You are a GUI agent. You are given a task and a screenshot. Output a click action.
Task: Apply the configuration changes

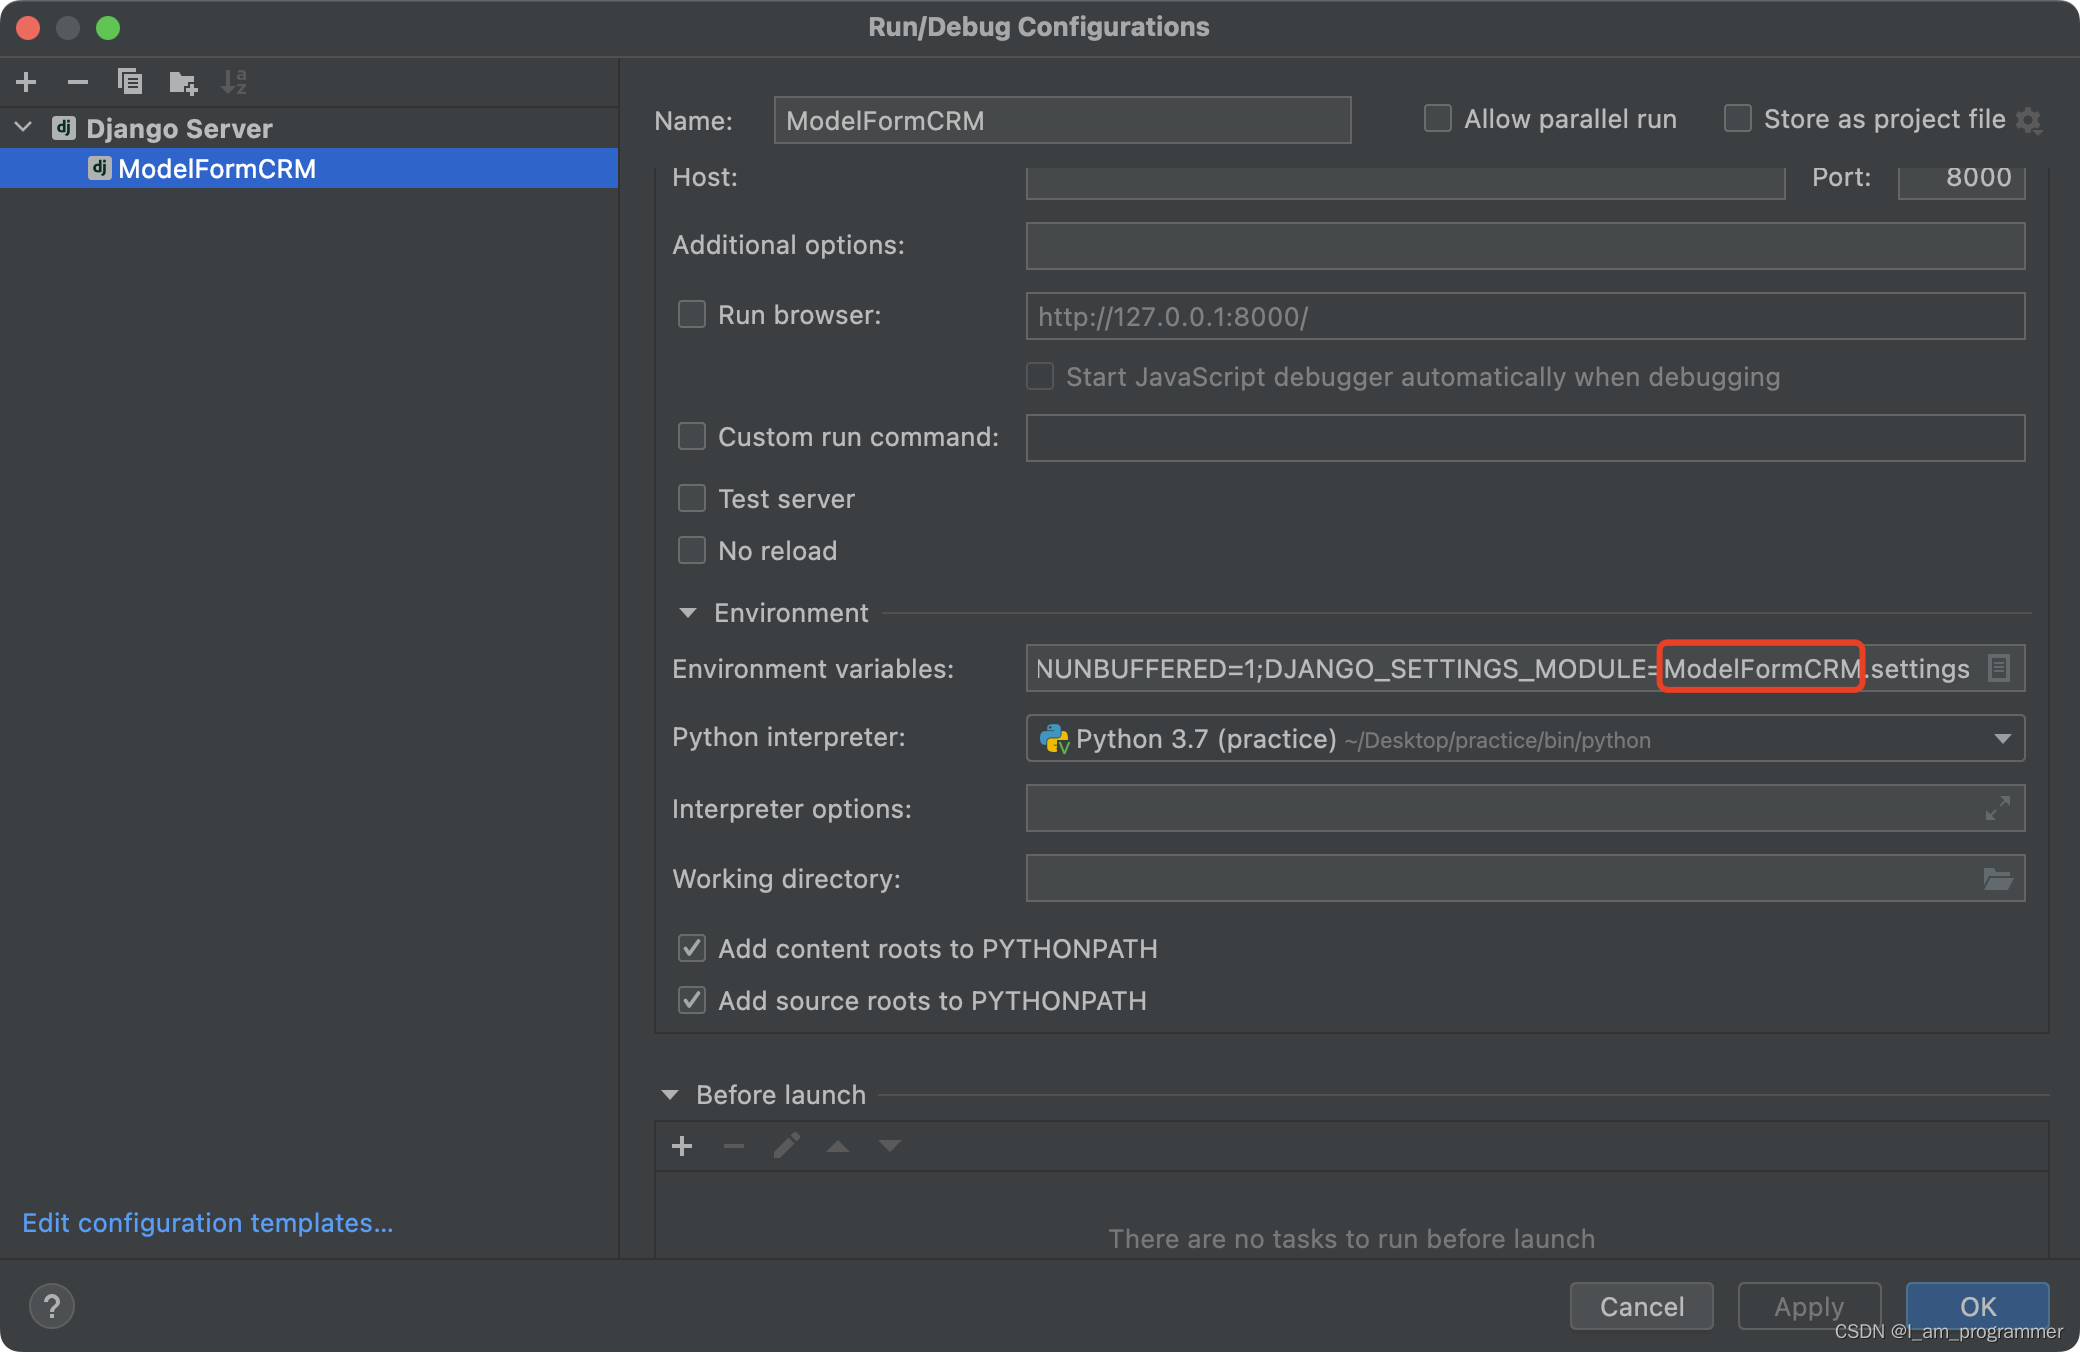(x=1808, y=1306)
